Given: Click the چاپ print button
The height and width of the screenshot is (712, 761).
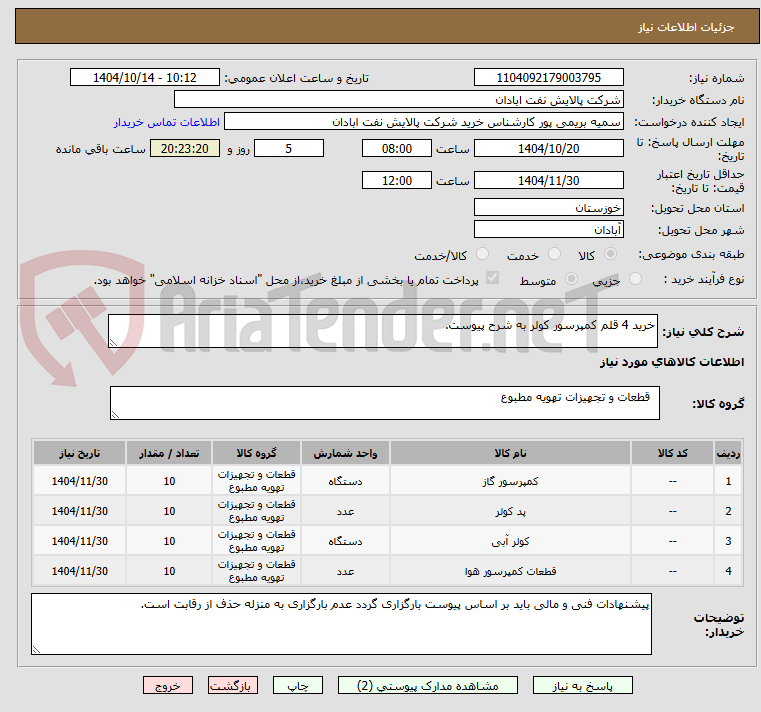Looking at the screenshot, I should pos(298,685).
